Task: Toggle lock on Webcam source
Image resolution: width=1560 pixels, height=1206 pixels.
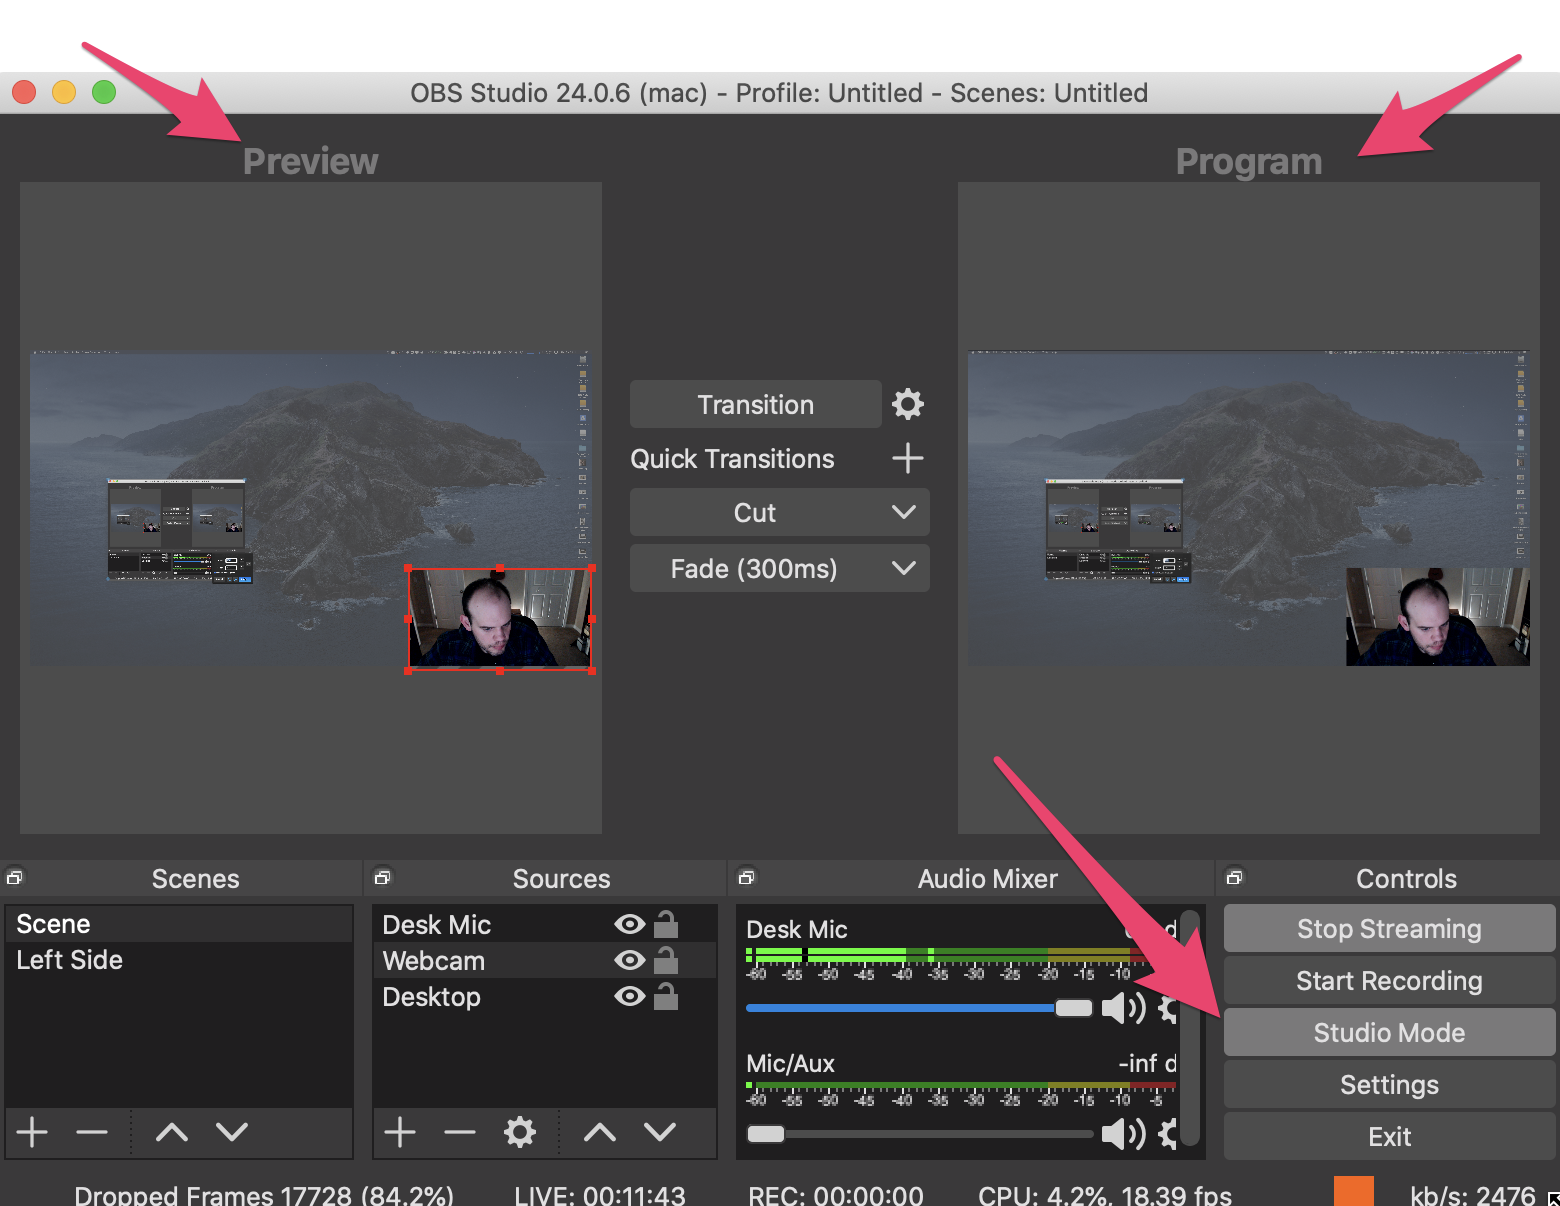Action: (x=666, y=960)
